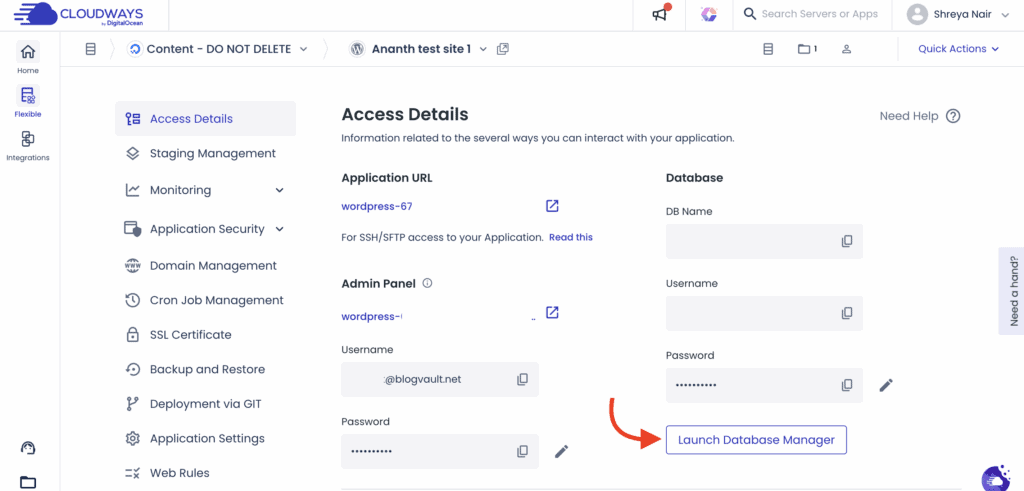1024x491 pixels.
Task: Click the folder icon at bottom of left rail
Action: tap(27, 483)
